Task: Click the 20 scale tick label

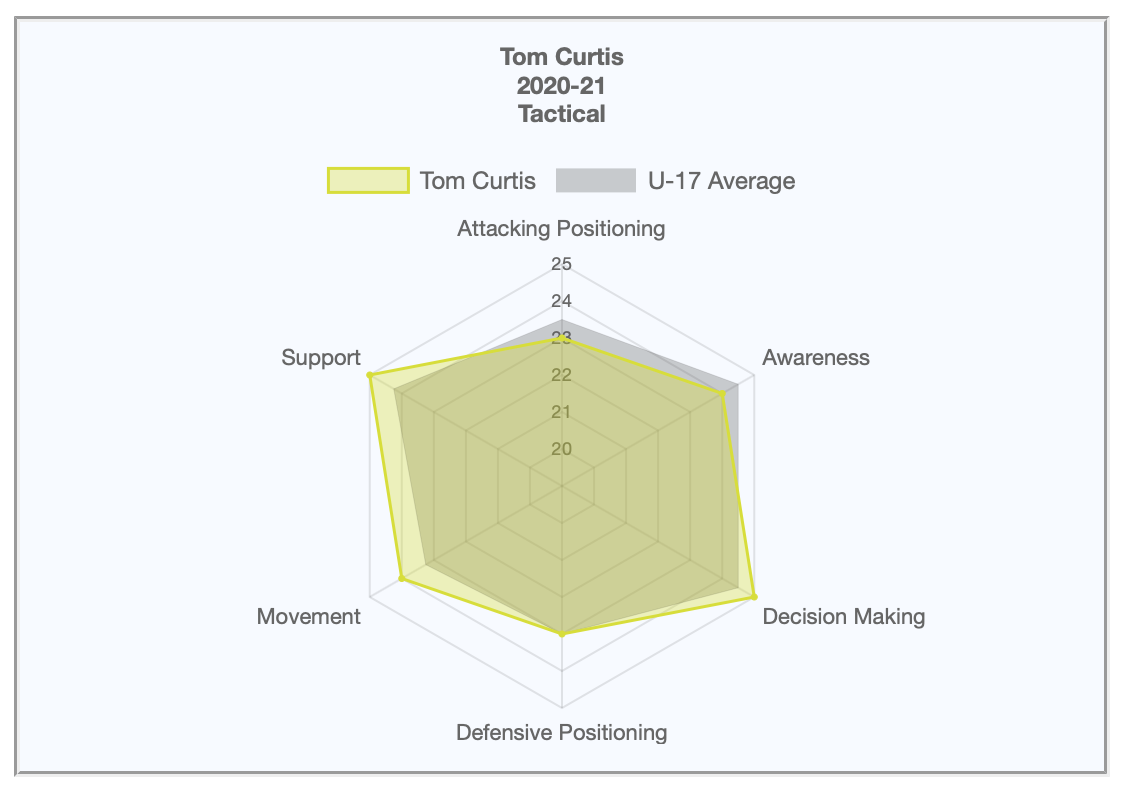Action: pos(562,449)
